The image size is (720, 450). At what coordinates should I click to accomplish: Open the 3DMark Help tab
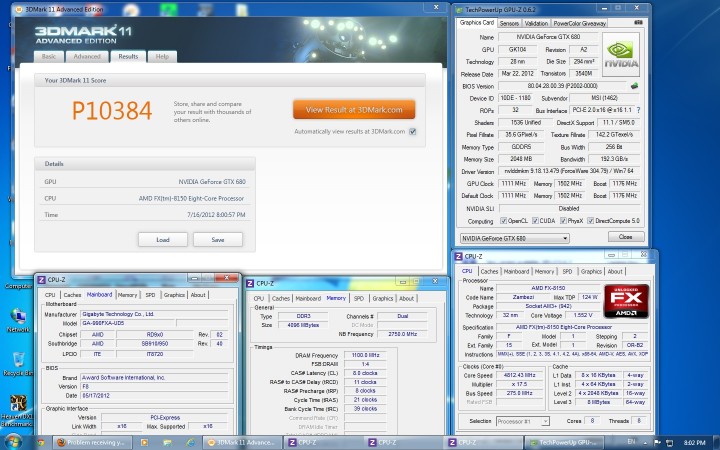pyautogui.click(x=162, y=56)
